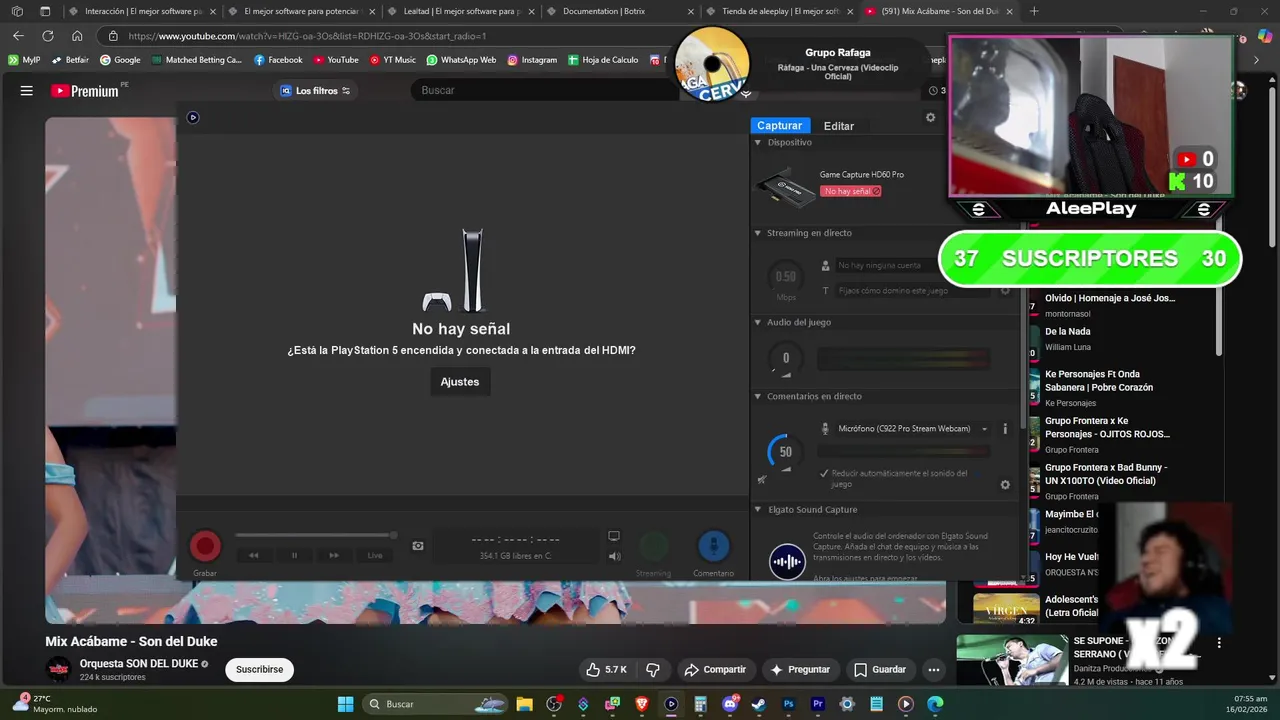Open Discord from the taskbar
Viewport: 1280px width, 720px height.
[730, 704]
